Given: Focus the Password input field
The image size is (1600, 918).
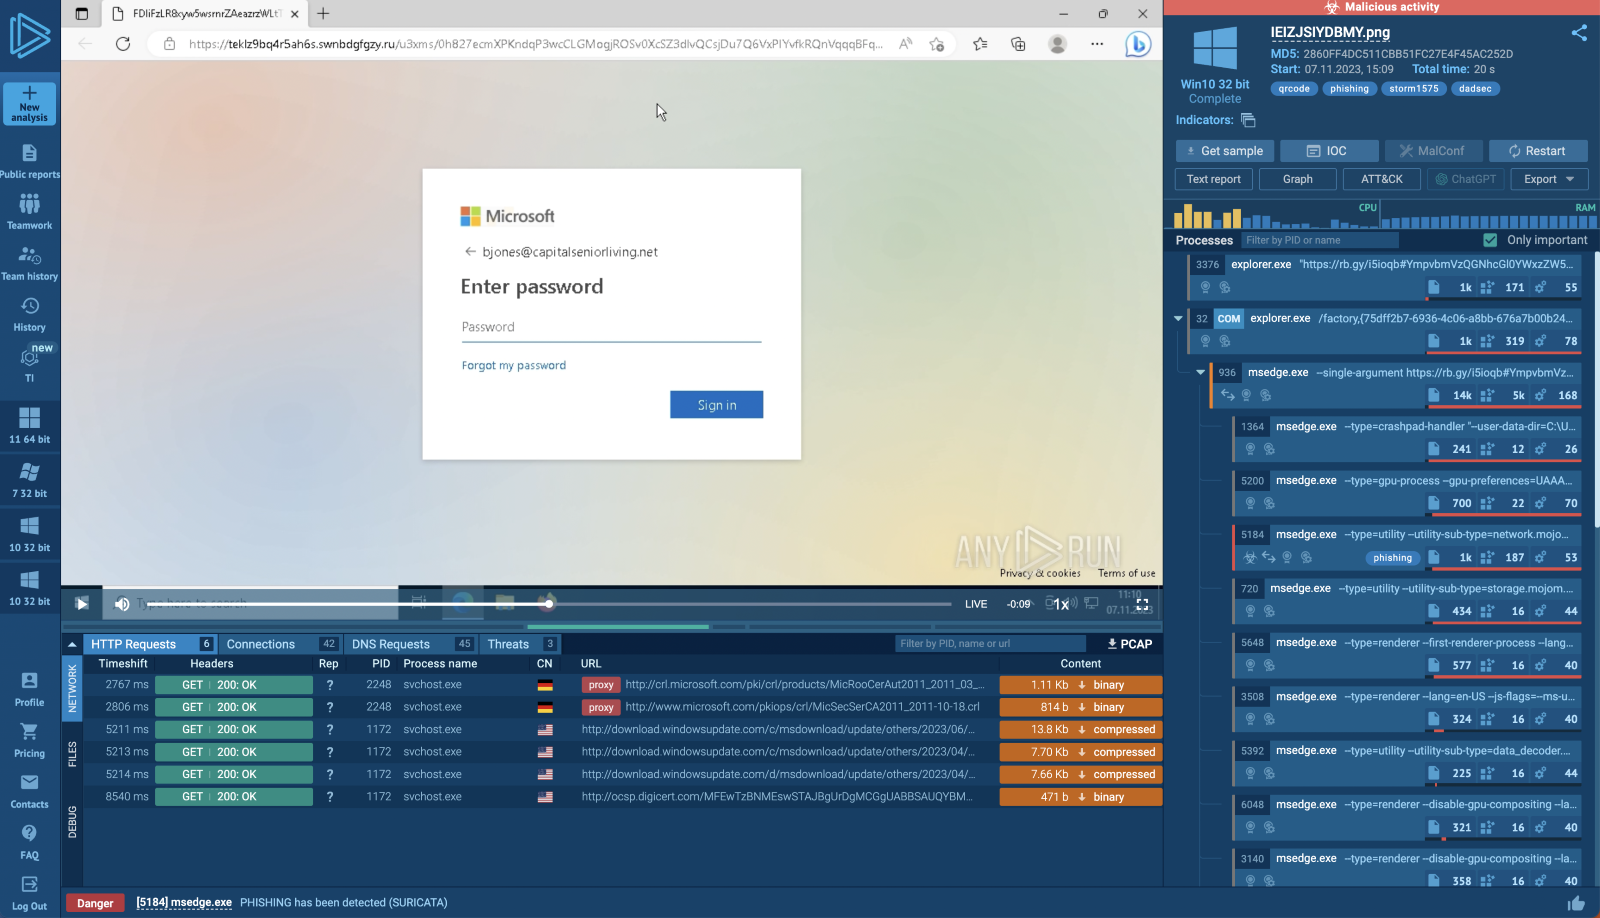Looking at the screenshot, I should (611, 328).
